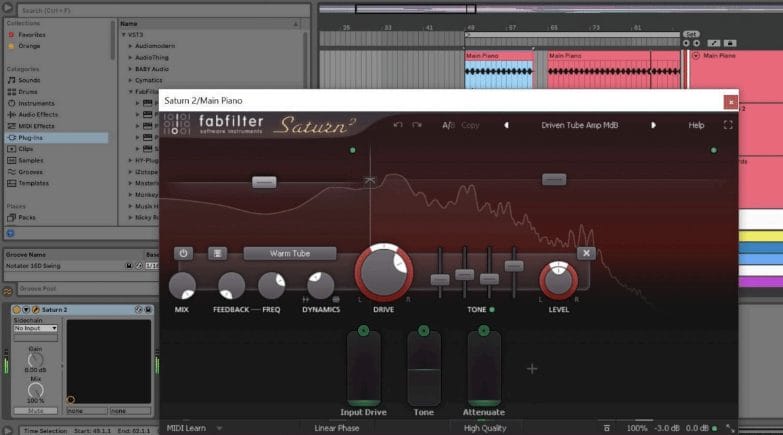The height and width of the screenshot is (435, 783).
Task: Undo the last change in Saturn 2
Action: click(397, 125)
